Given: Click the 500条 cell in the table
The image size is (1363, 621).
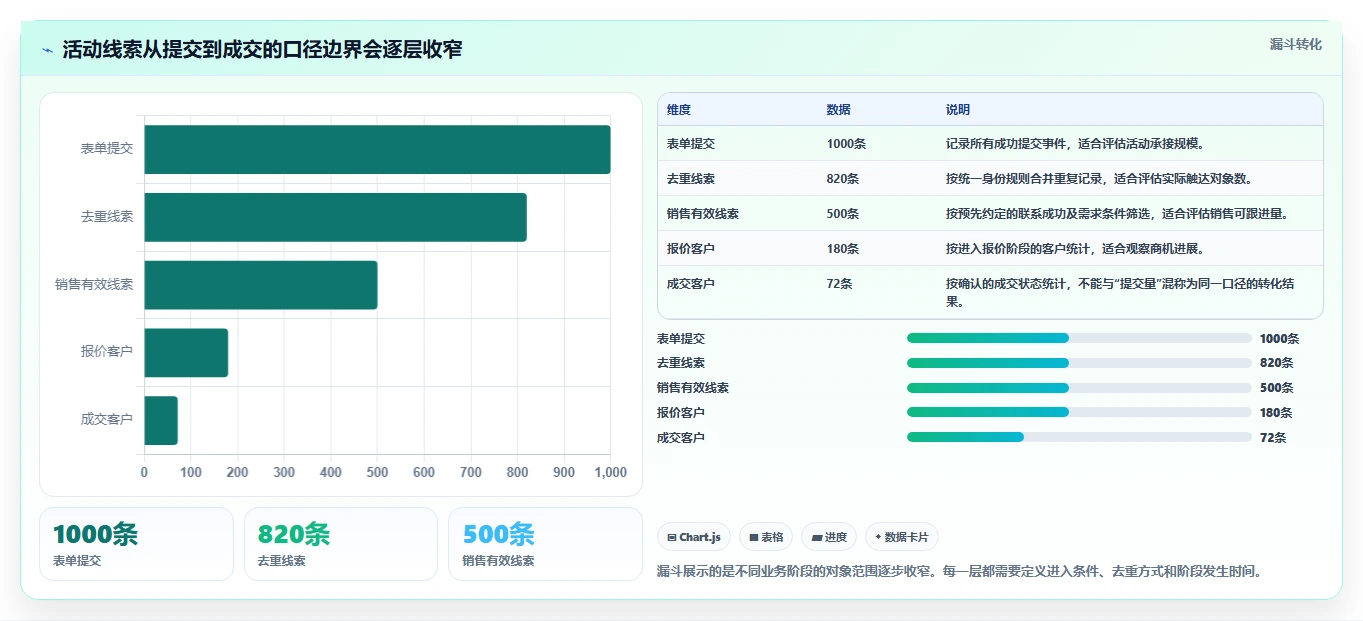Looking at the screenshot, I should pyautogui.click(x=843, y=214).
